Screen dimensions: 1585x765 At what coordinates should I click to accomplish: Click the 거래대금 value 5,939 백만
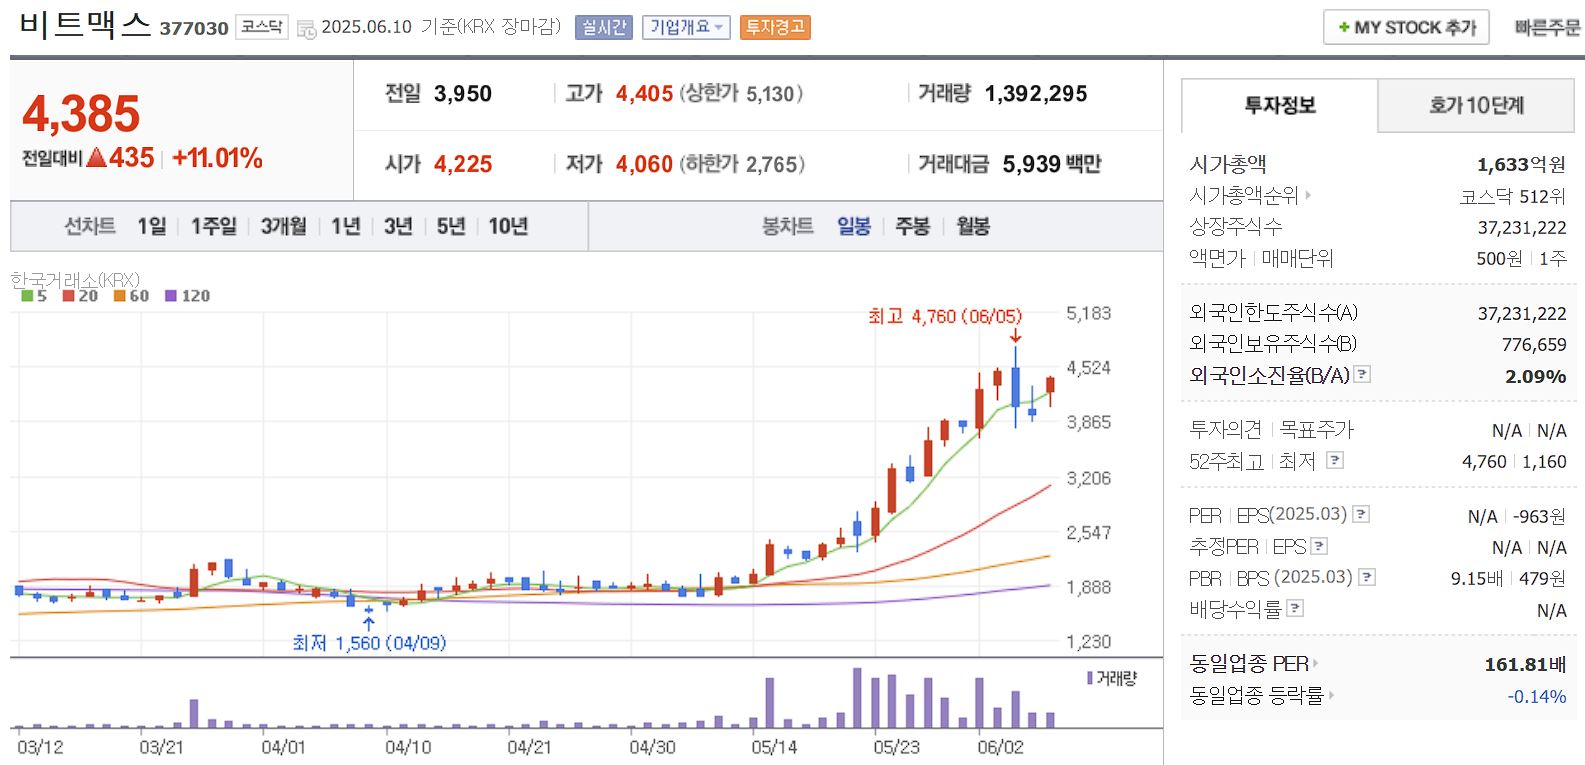click(1052, 164)
